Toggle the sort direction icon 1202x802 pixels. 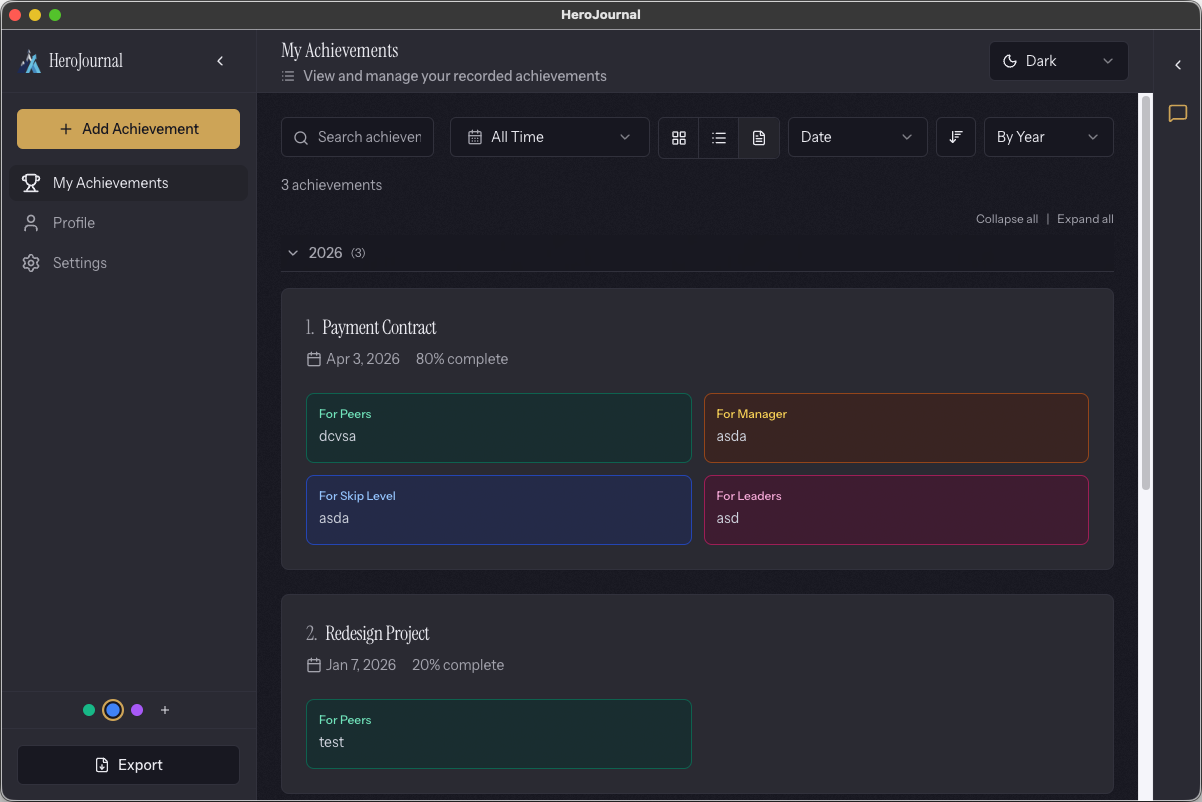[x=955, y=137]
